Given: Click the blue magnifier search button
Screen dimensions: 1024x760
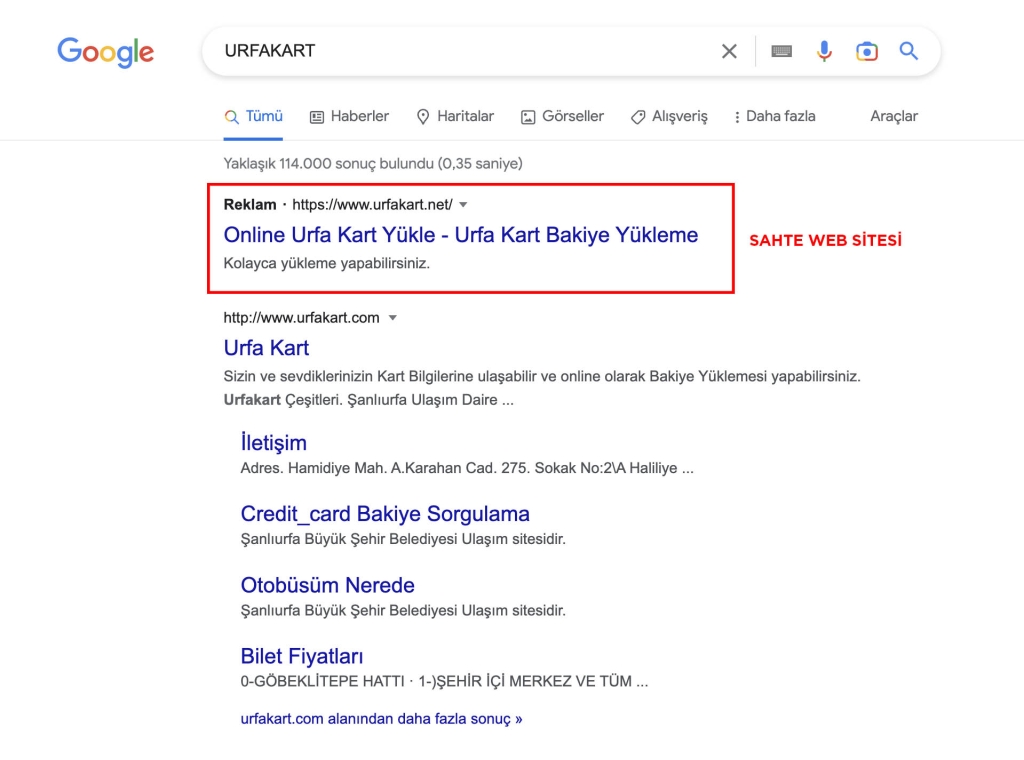Looking at the screenshot, I should point(908,50).
